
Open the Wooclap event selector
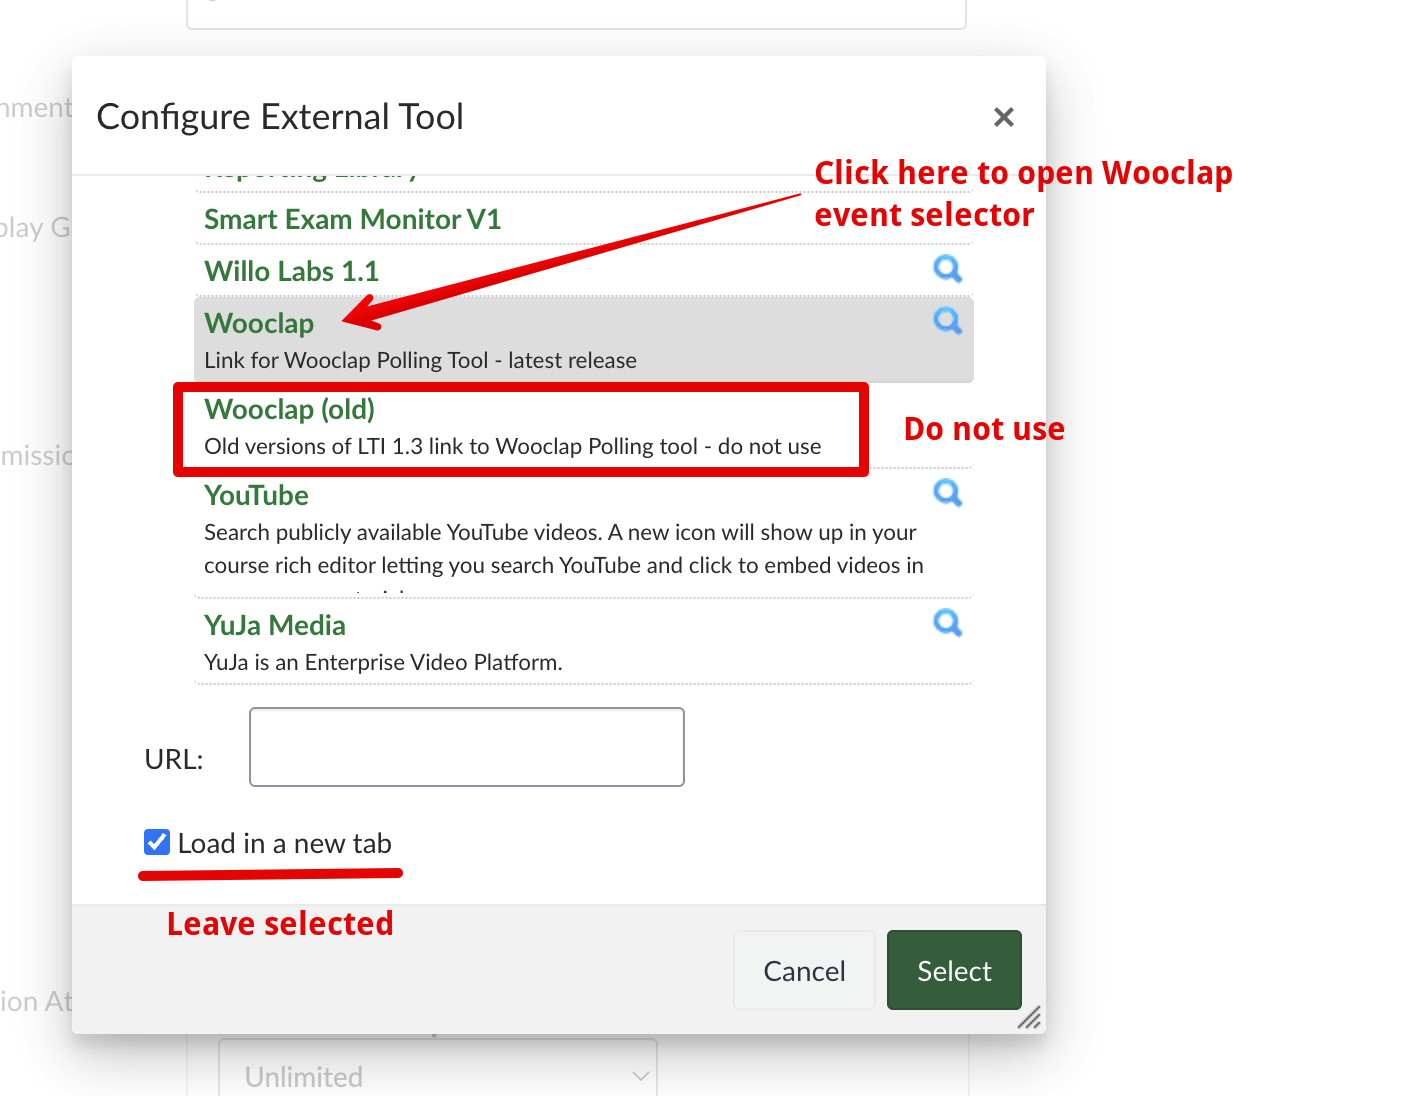[x=259, y=324]
